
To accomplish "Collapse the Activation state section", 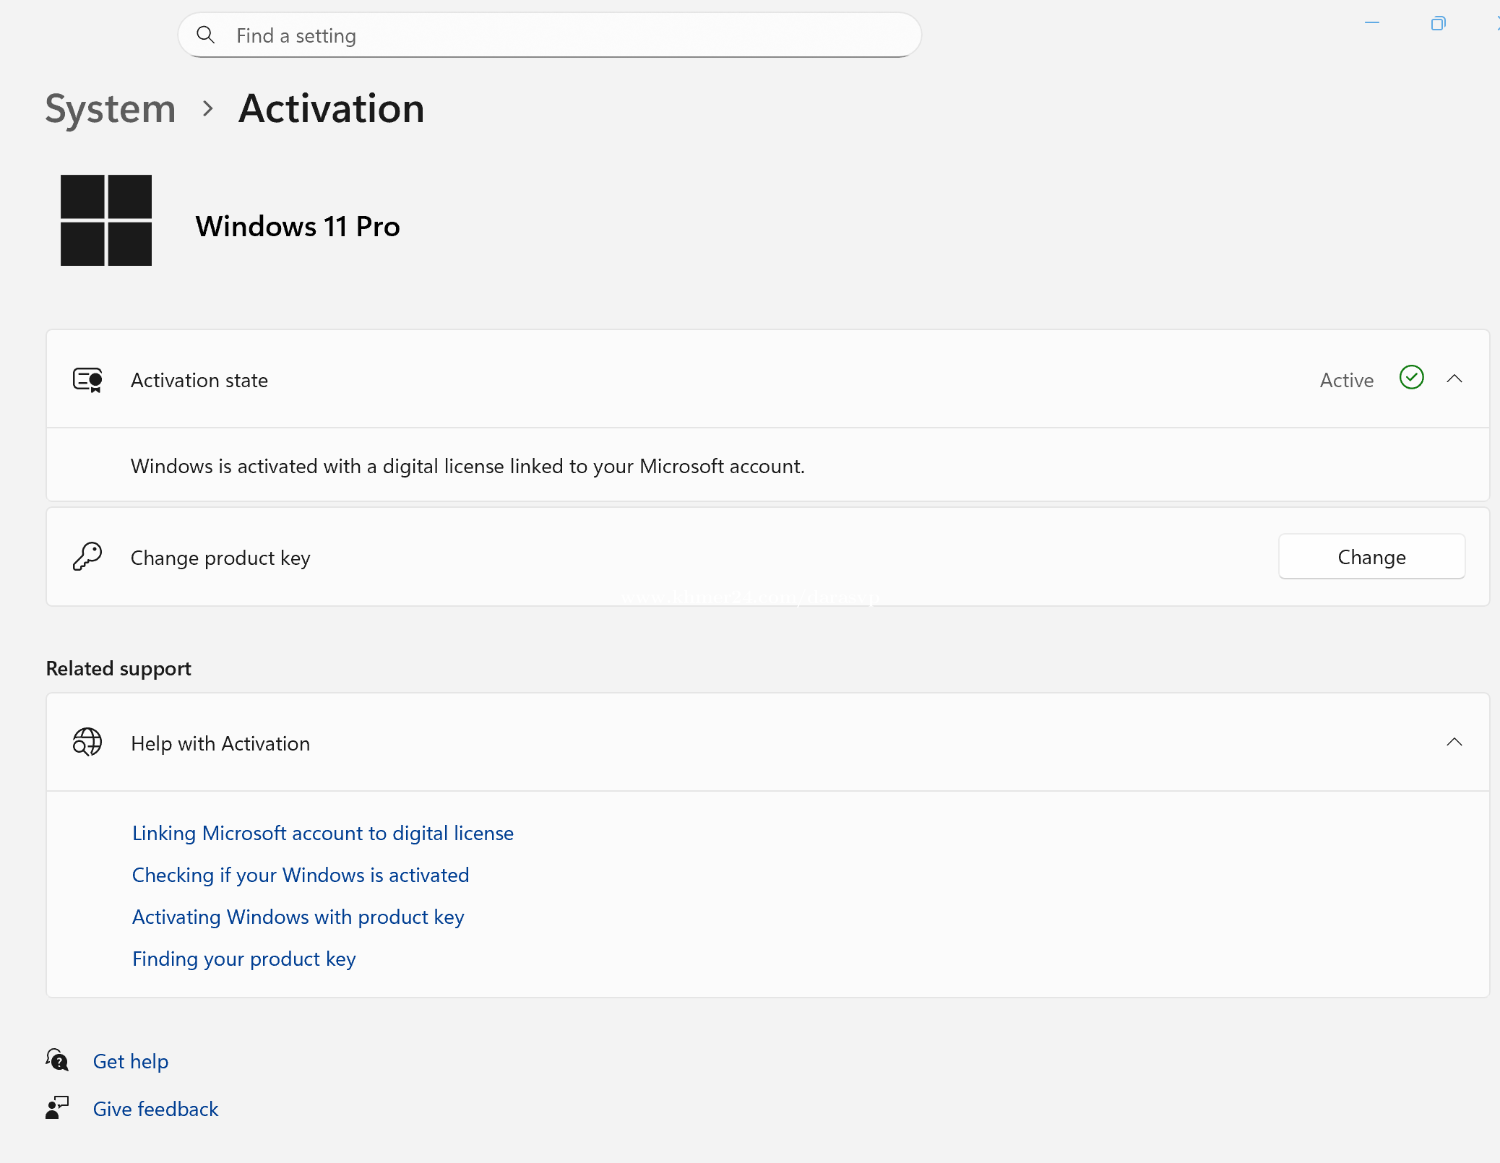I will pyautogui.click(x=1454, y=379).
